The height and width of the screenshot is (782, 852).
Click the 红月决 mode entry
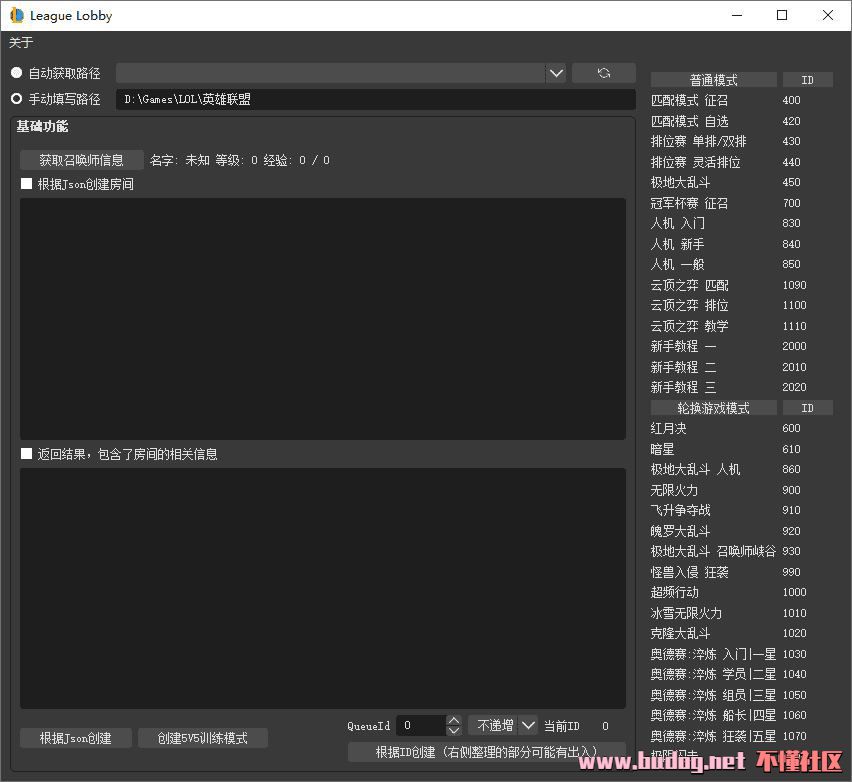[668, 428]
